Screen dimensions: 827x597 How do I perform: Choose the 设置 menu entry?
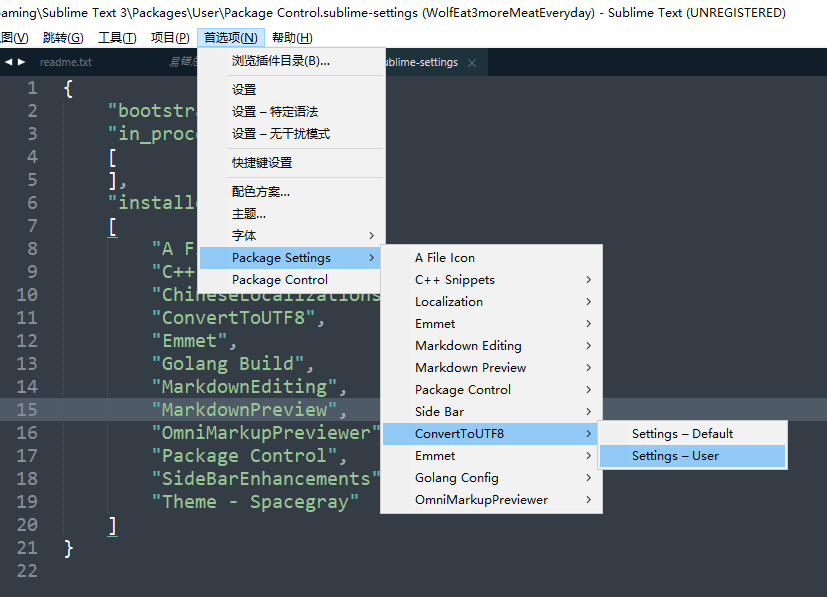(x=291, y=90)
